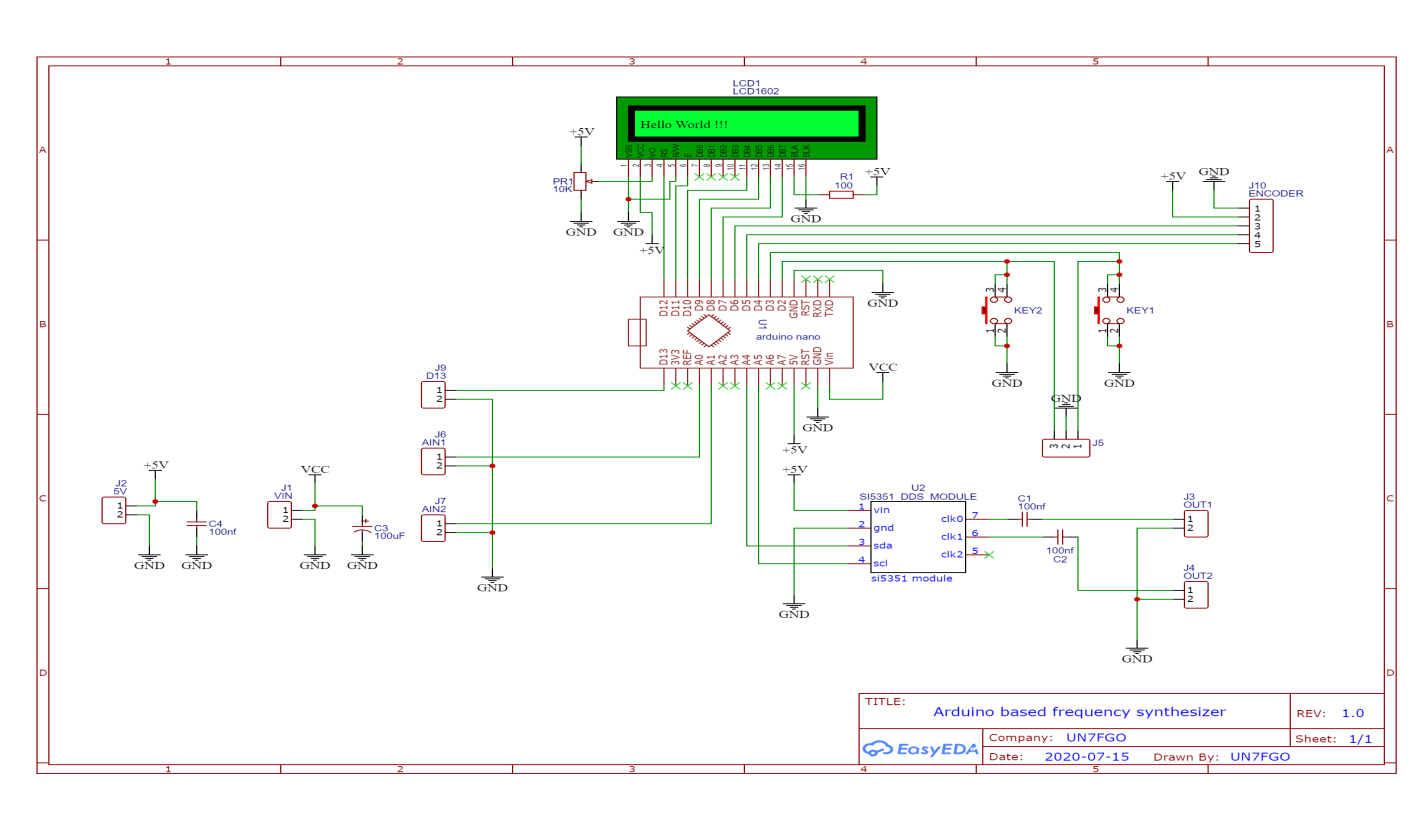Click the 'TITLE:' label in title block
The width and height of the screenshot is (1418, 828).
(x=885, y=702)
